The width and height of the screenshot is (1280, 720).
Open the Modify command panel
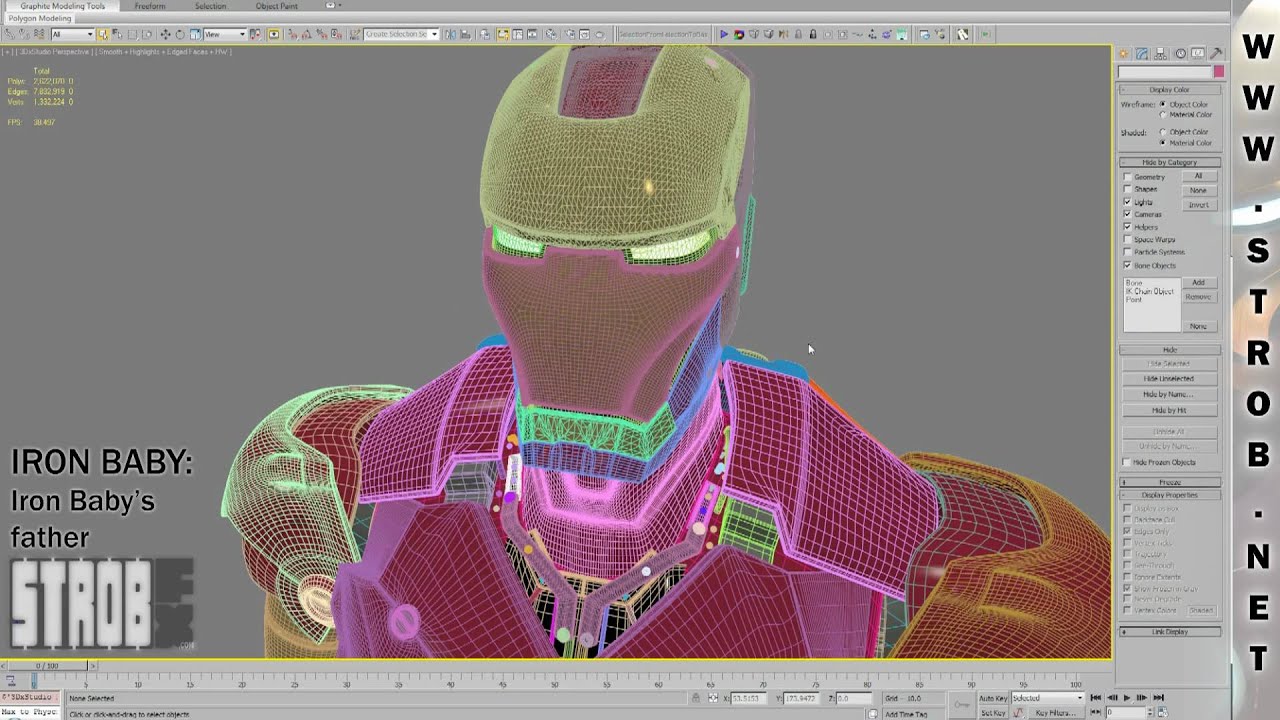(1142, 54)
